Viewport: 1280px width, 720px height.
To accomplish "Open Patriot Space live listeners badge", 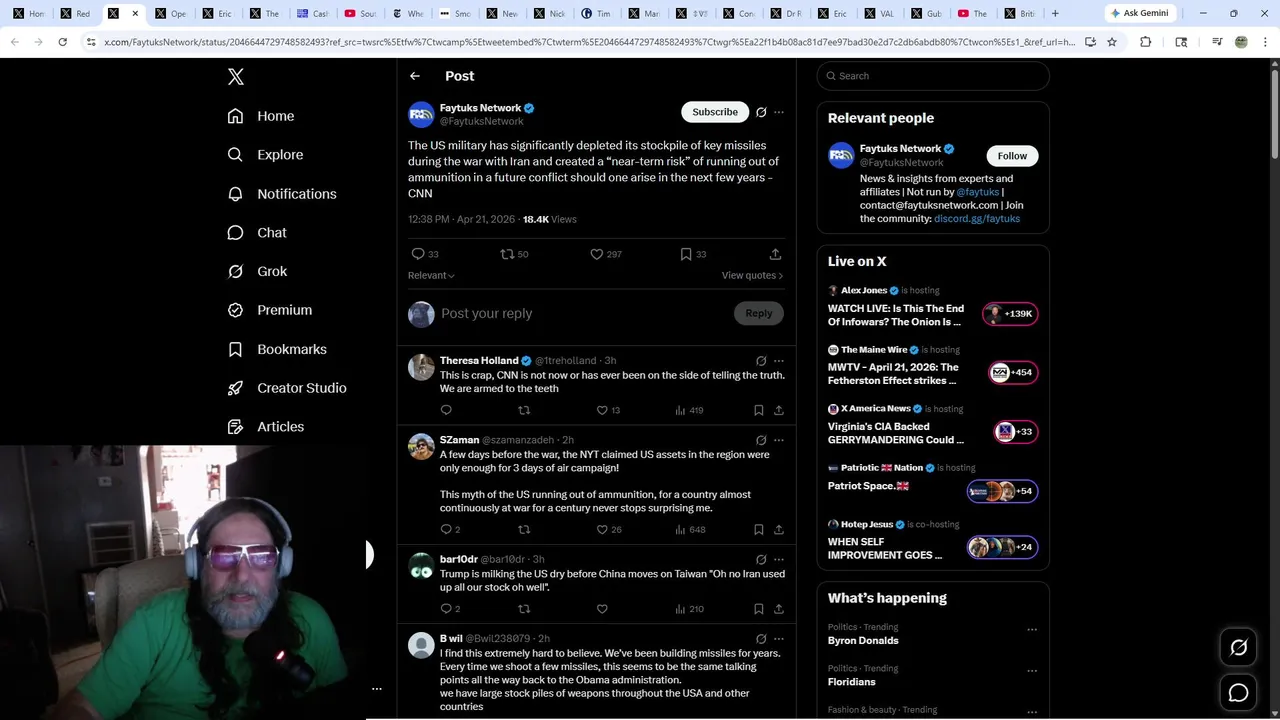I will [1003, 491].
